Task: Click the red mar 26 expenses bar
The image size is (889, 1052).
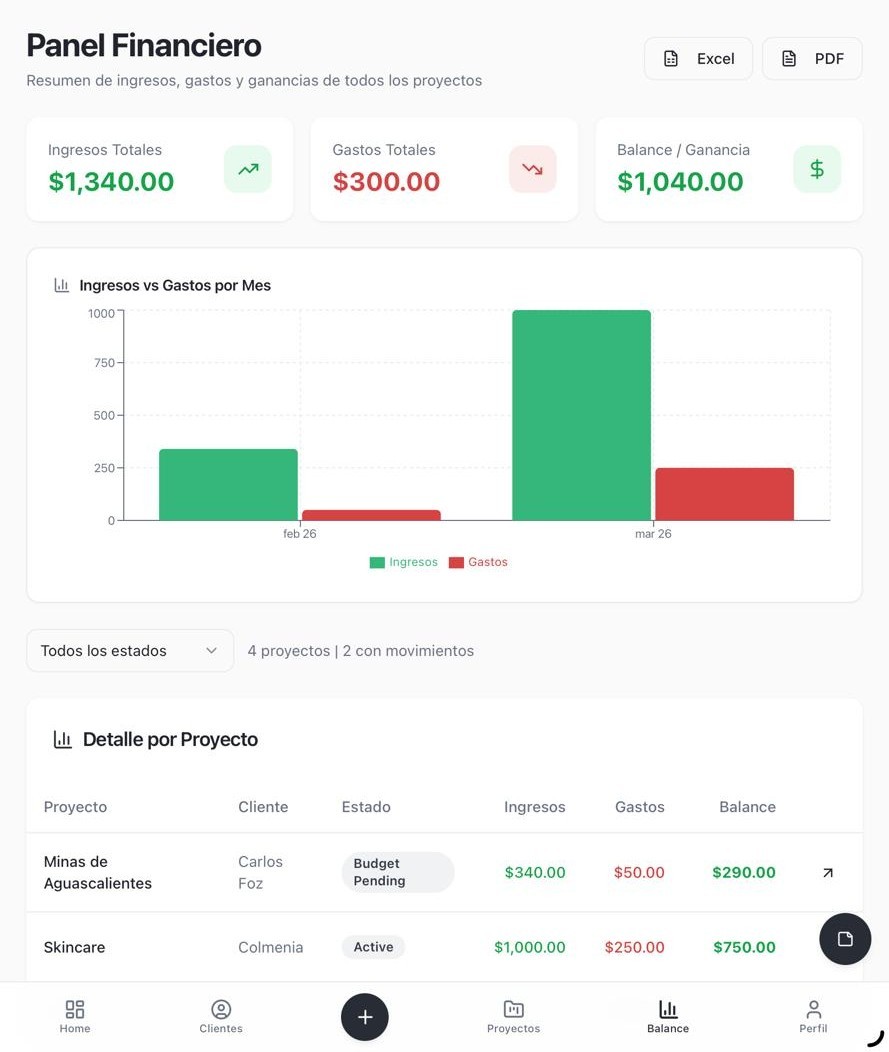Action: pos(725,494)
